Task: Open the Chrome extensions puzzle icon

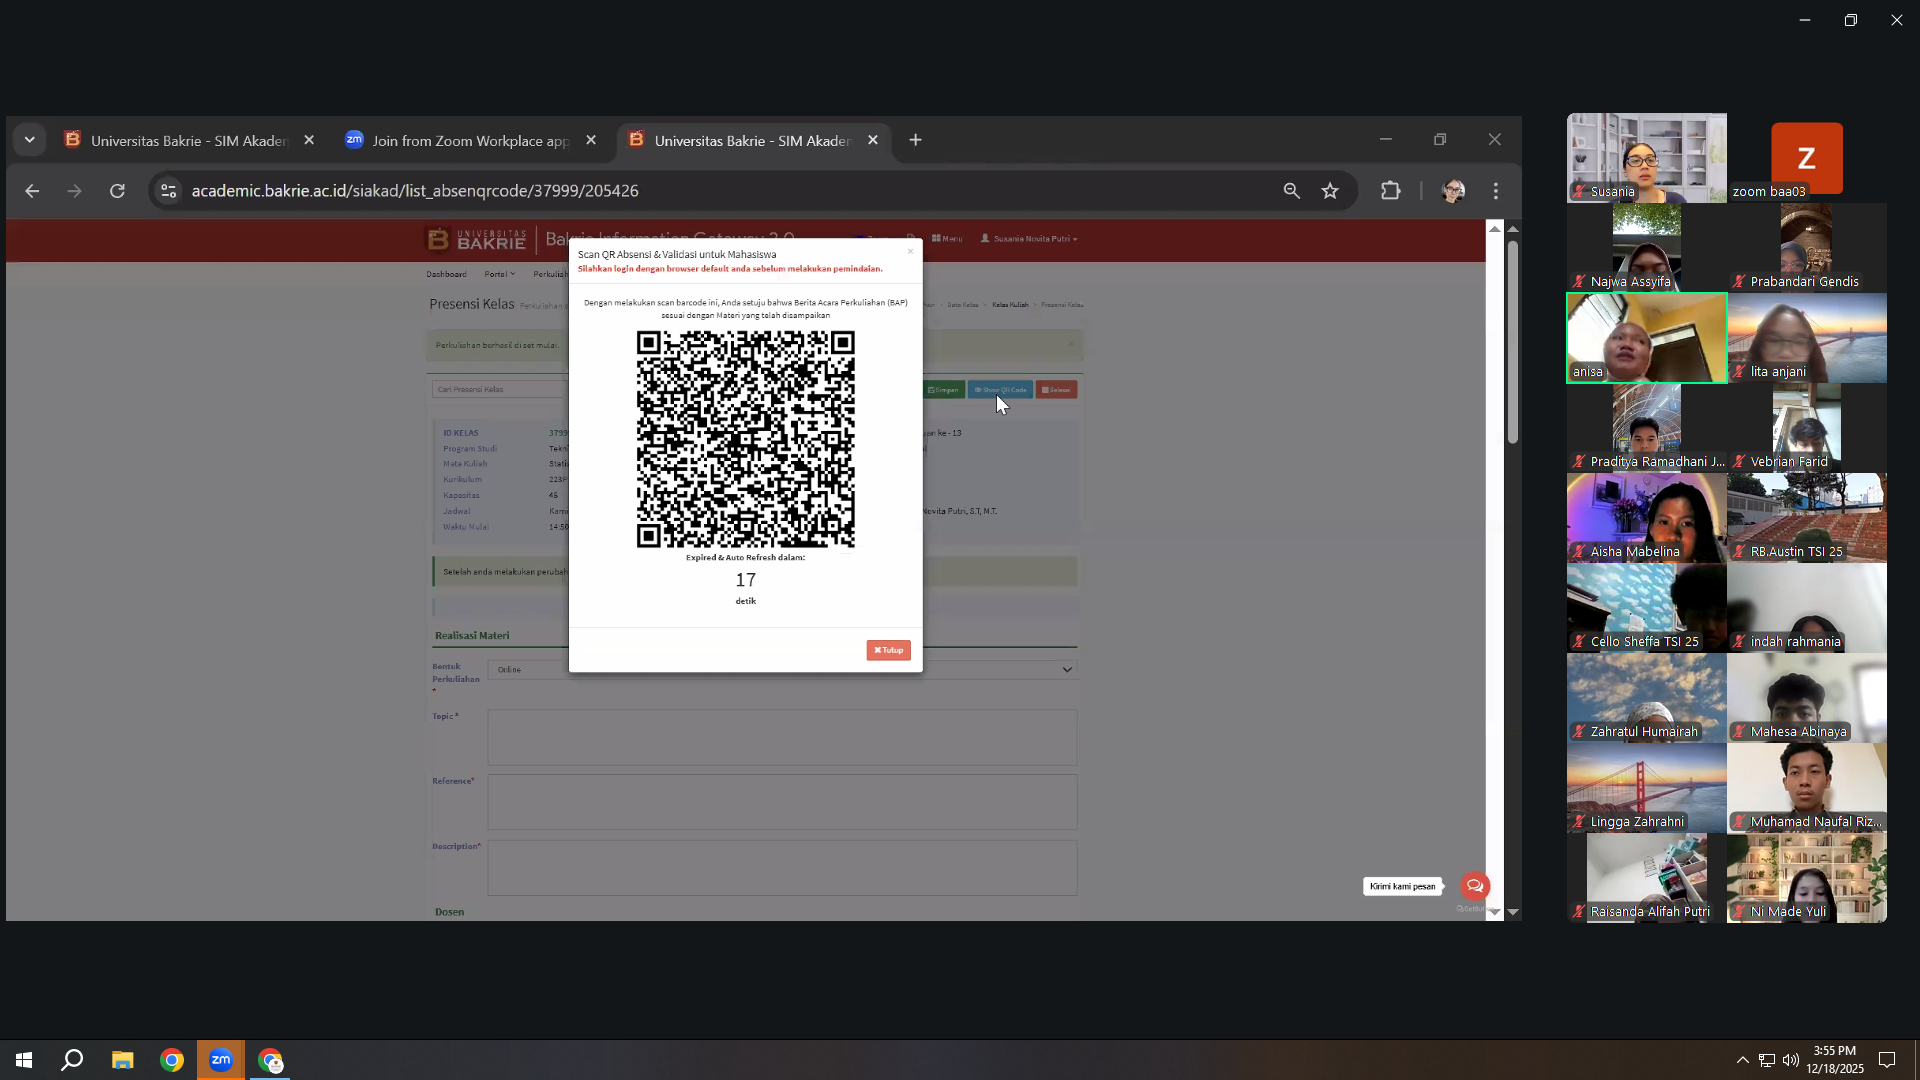Action: tap(1391, 191)
